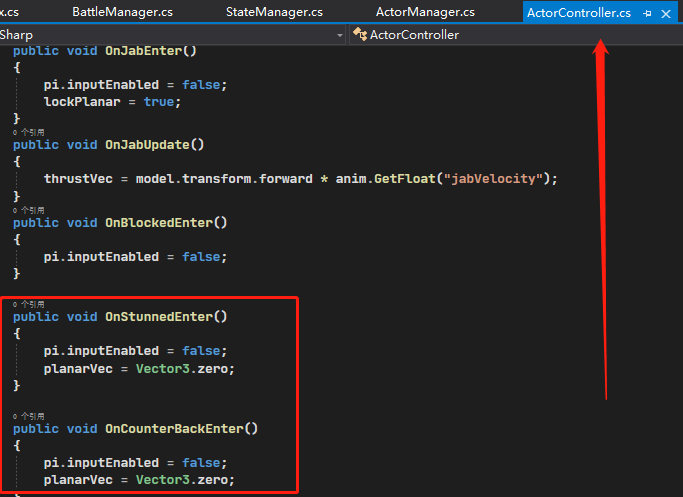
Task: Open references link above OnStunnedEnter
Action: pos(29,304)
